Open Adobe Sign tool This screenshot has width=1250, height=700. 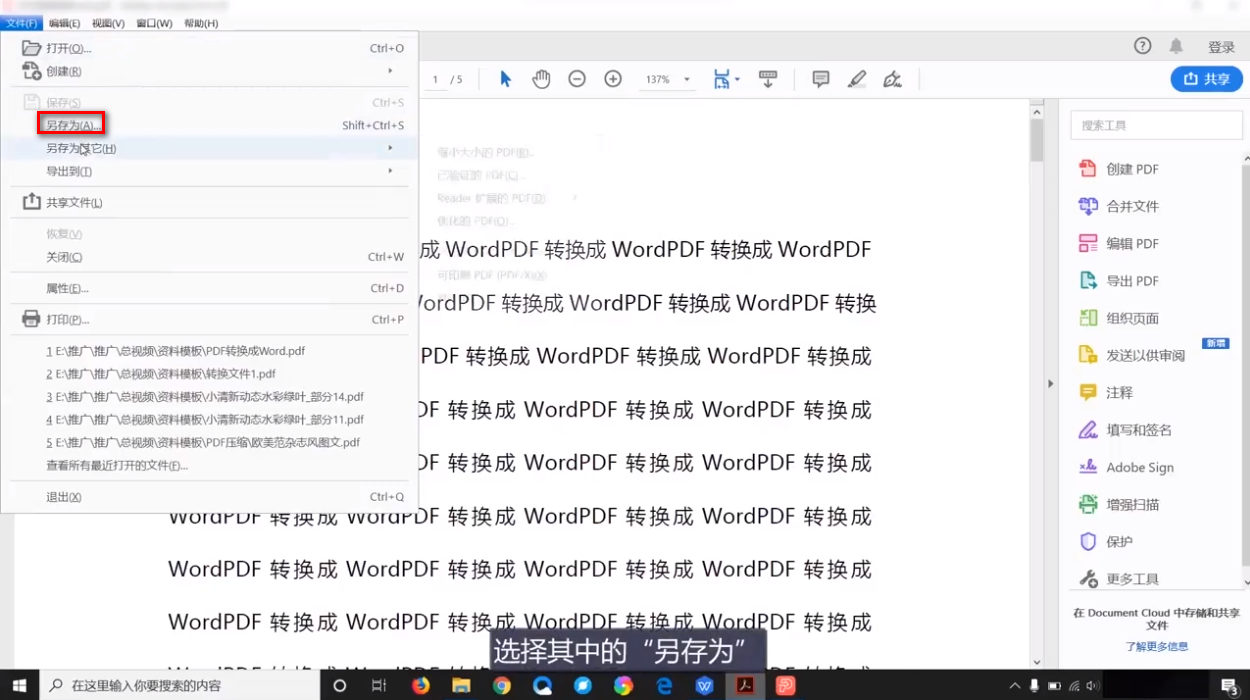point(1126,467)
